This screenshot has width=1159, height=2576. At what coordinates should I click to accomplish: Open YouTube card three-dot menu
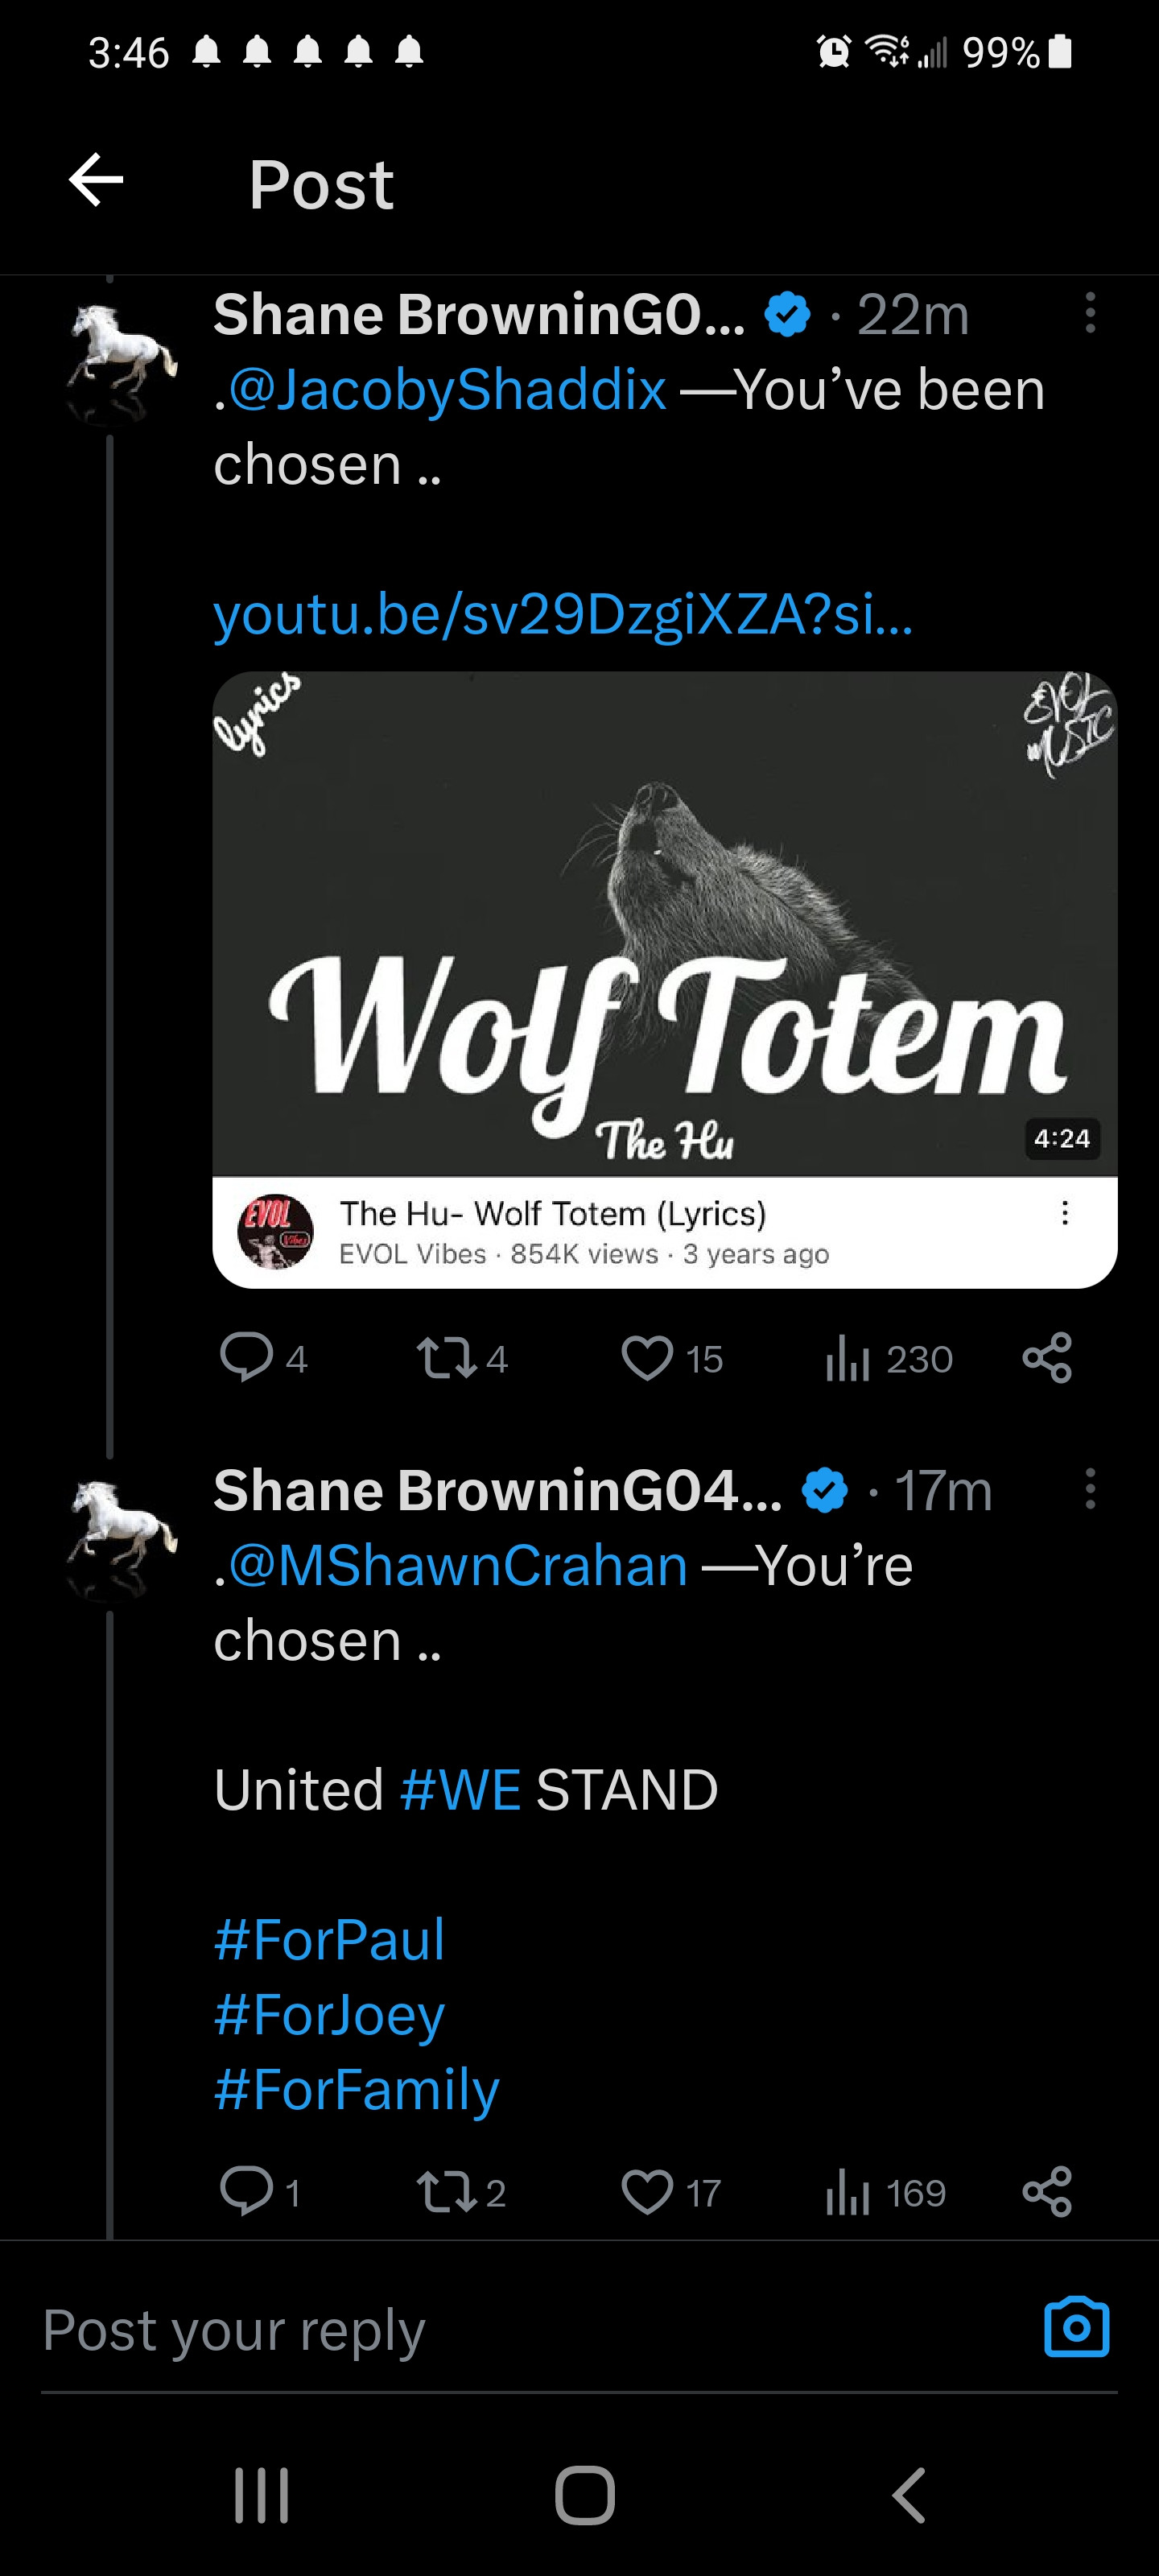[x=1065, y=1213]
